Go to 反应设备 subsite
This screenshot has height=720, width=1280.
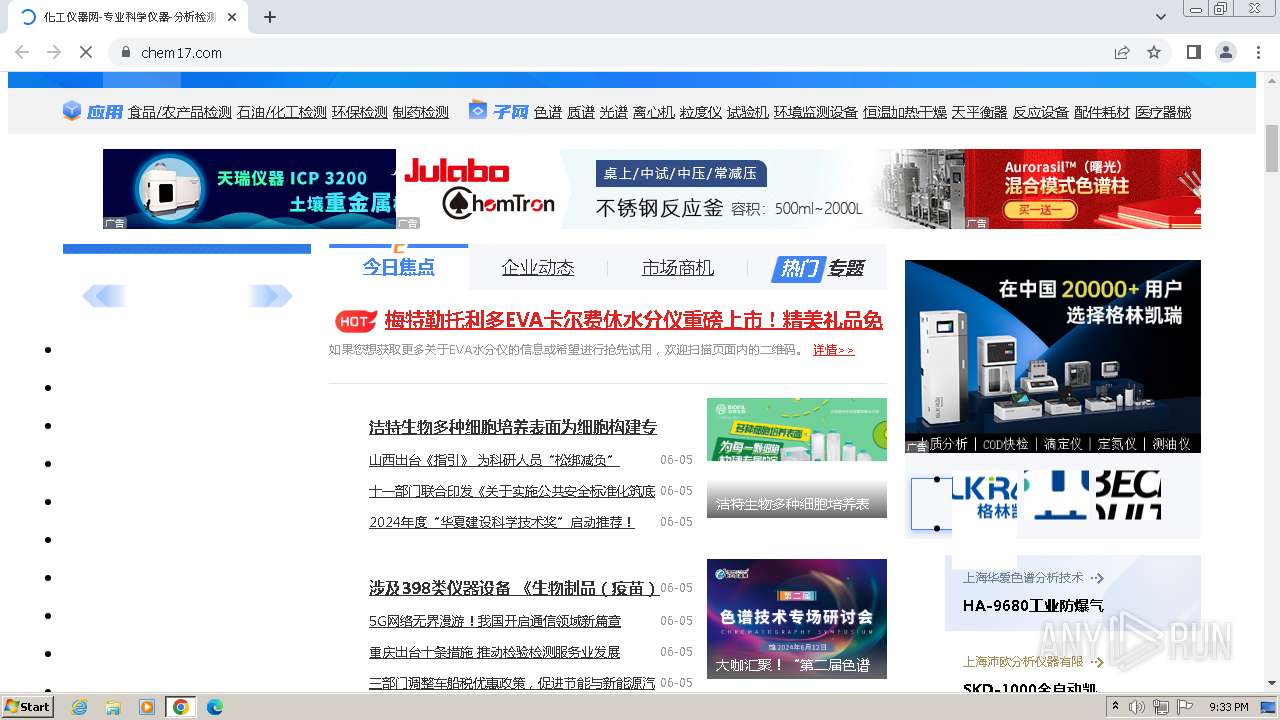[1041, 112]
